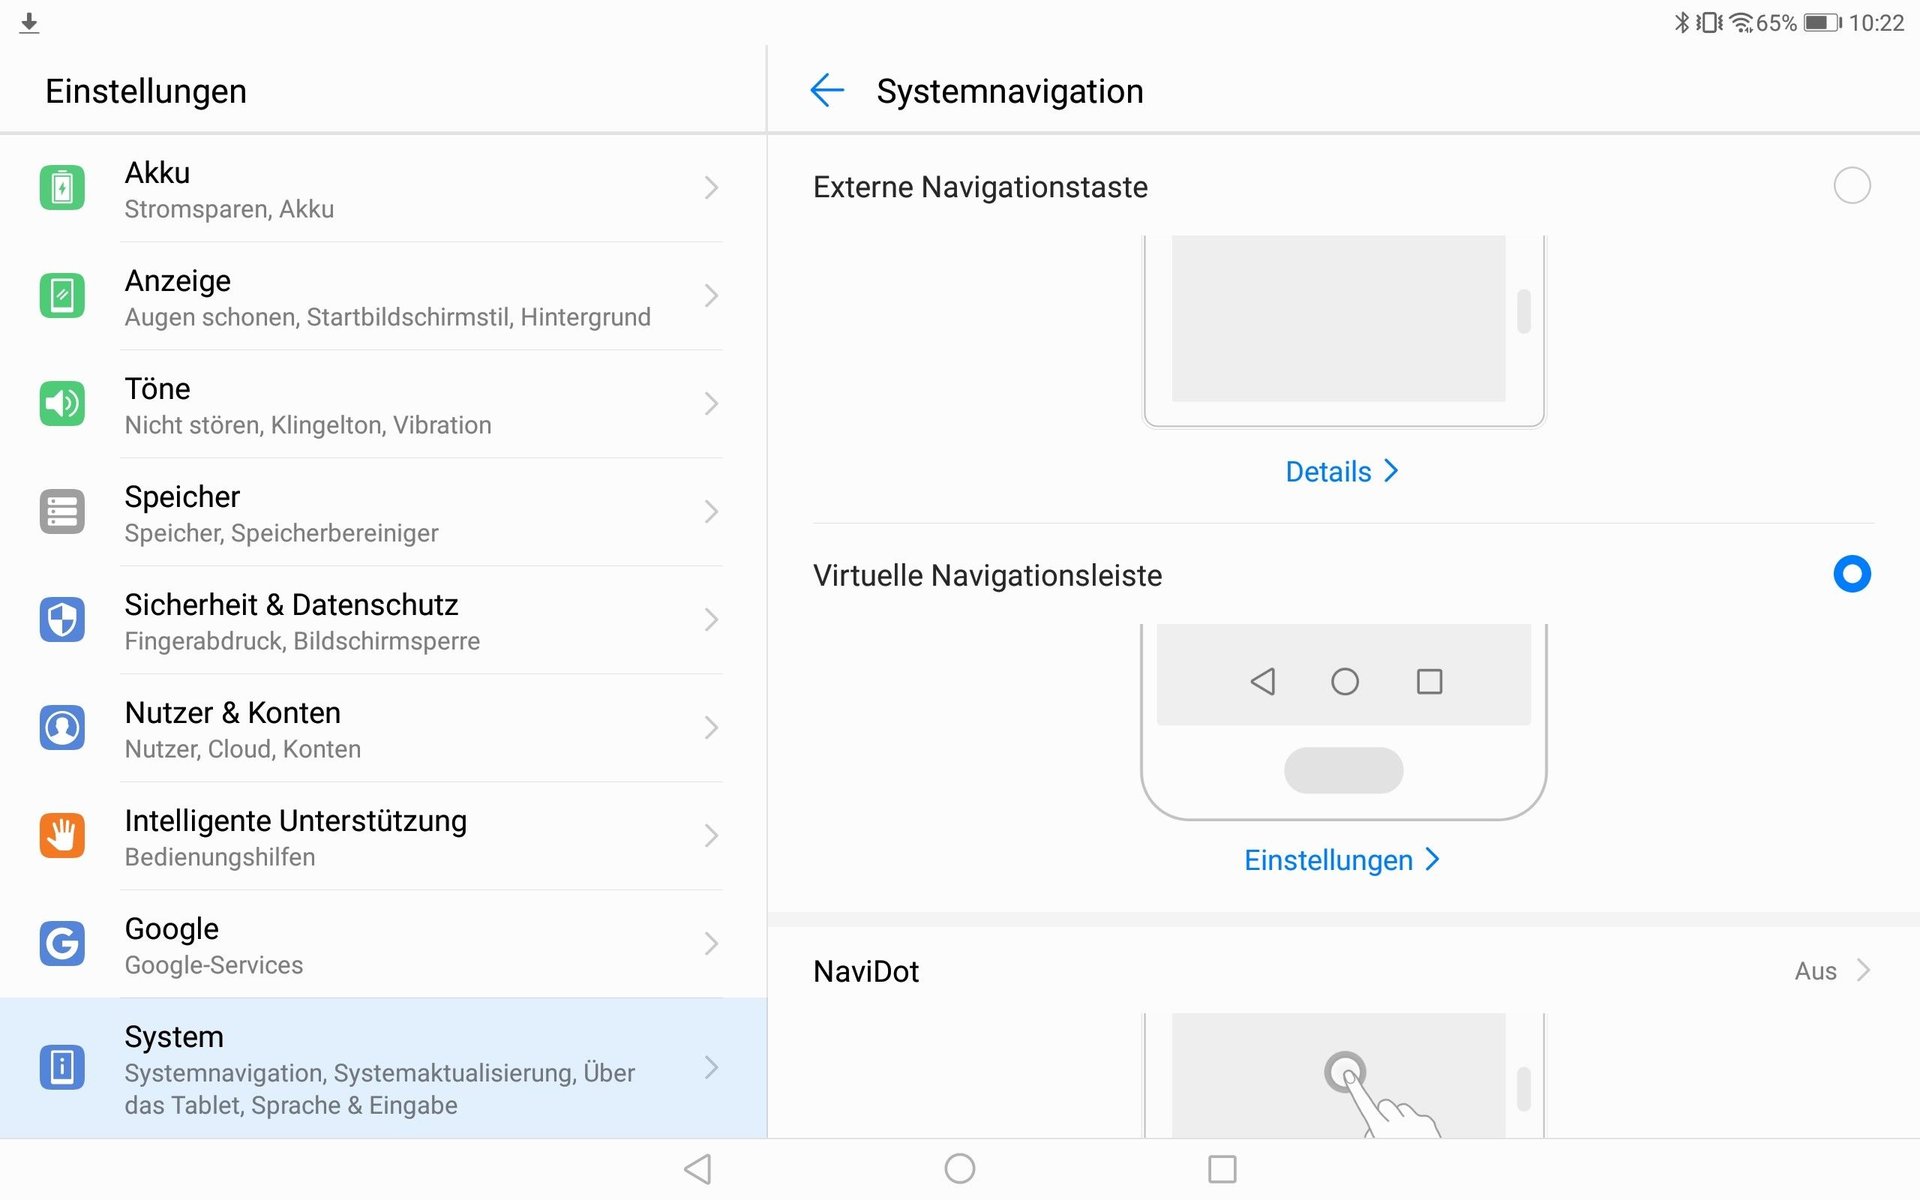Select the Externe Navigationstaste radio button

tap(1852, 186)
